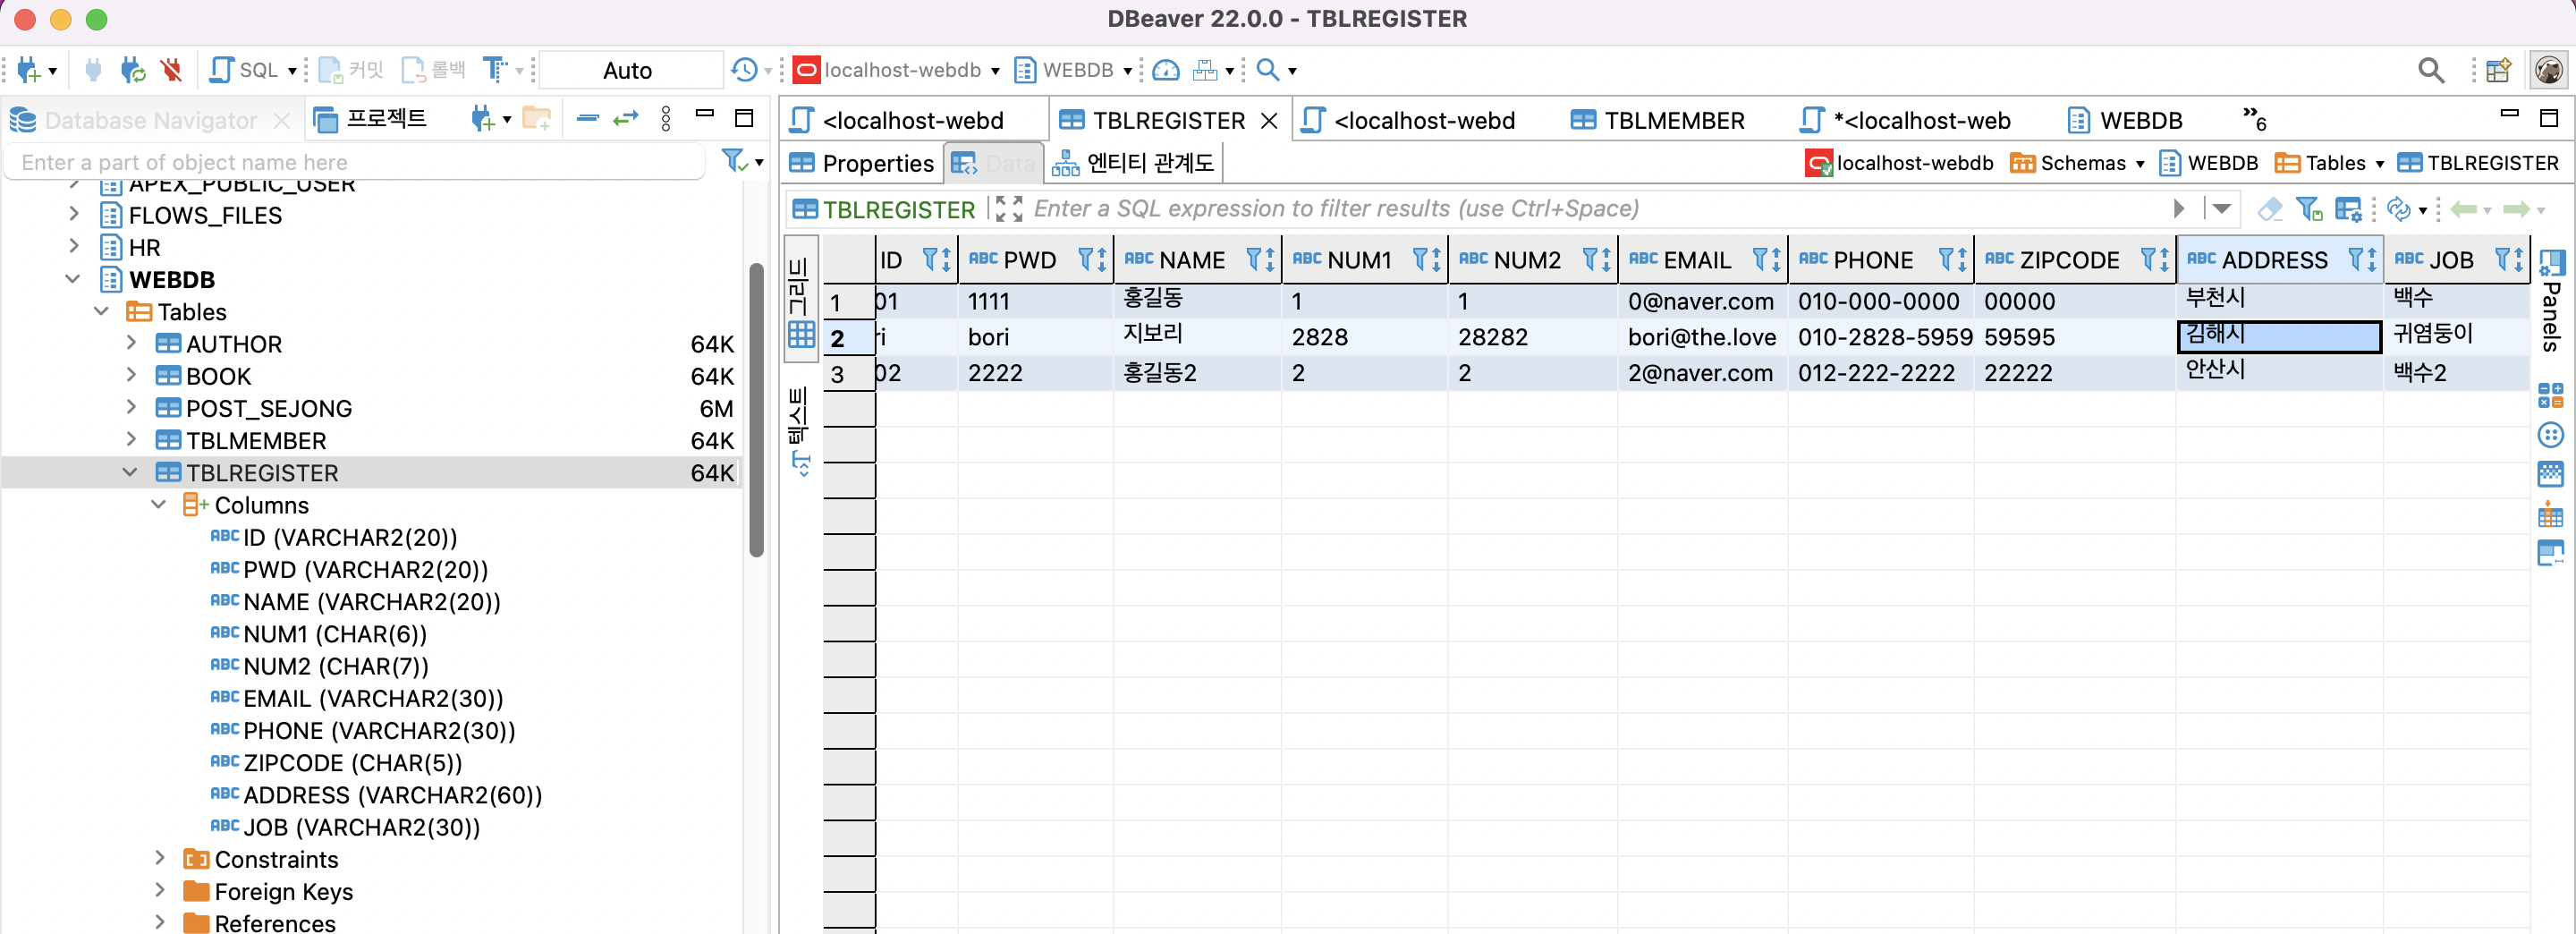Open custom filters table settings icon

pos(2347,208)
